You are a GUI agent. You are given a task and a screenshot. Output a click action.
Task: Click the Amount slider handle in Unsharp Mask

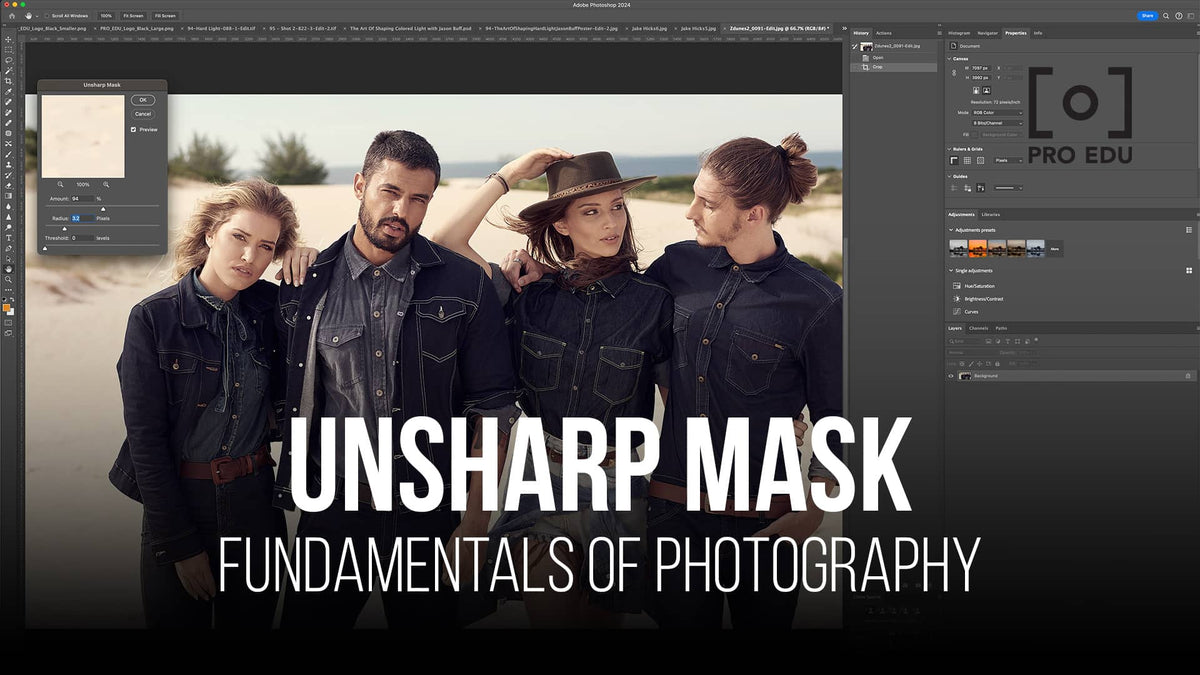[103, 208]
